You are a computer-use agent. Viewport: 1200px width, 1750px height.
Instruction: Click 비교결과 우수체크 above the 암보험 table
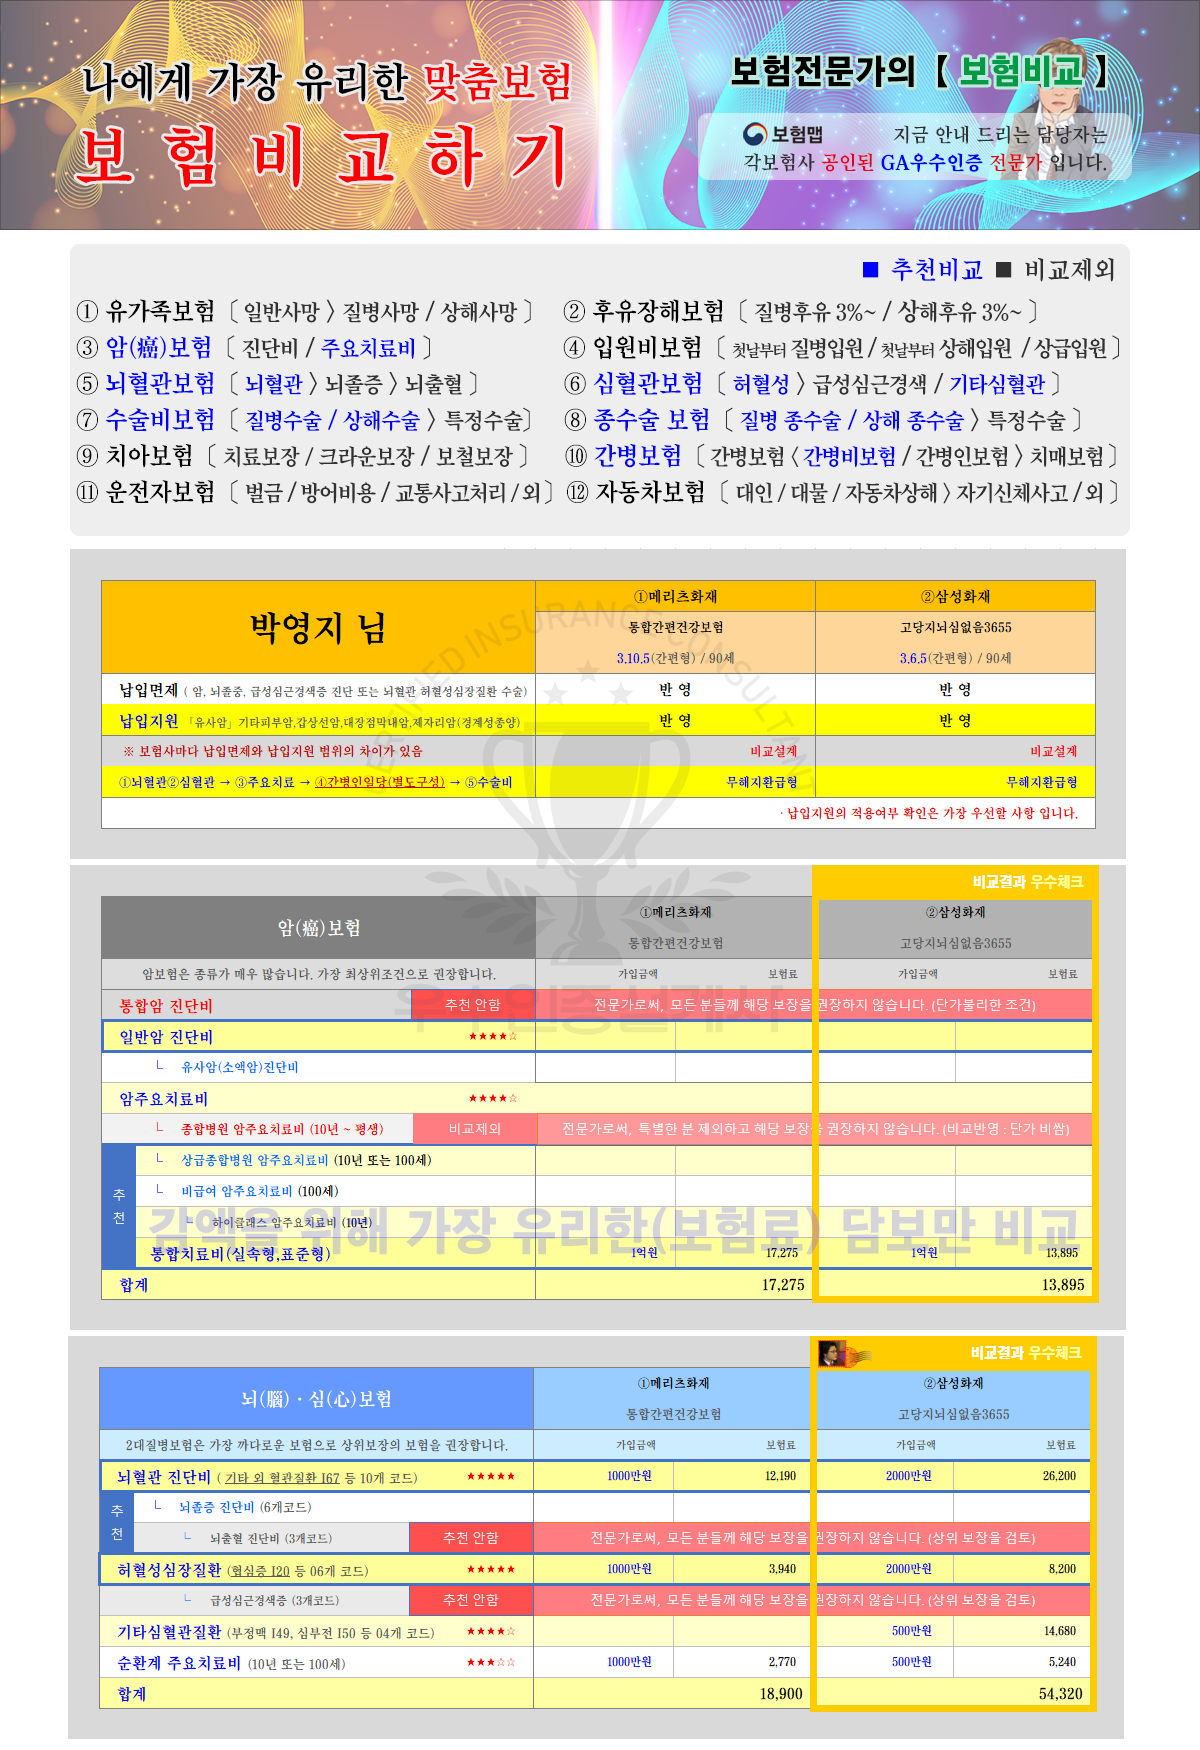pyautogui.click(x=1028, y=882)
